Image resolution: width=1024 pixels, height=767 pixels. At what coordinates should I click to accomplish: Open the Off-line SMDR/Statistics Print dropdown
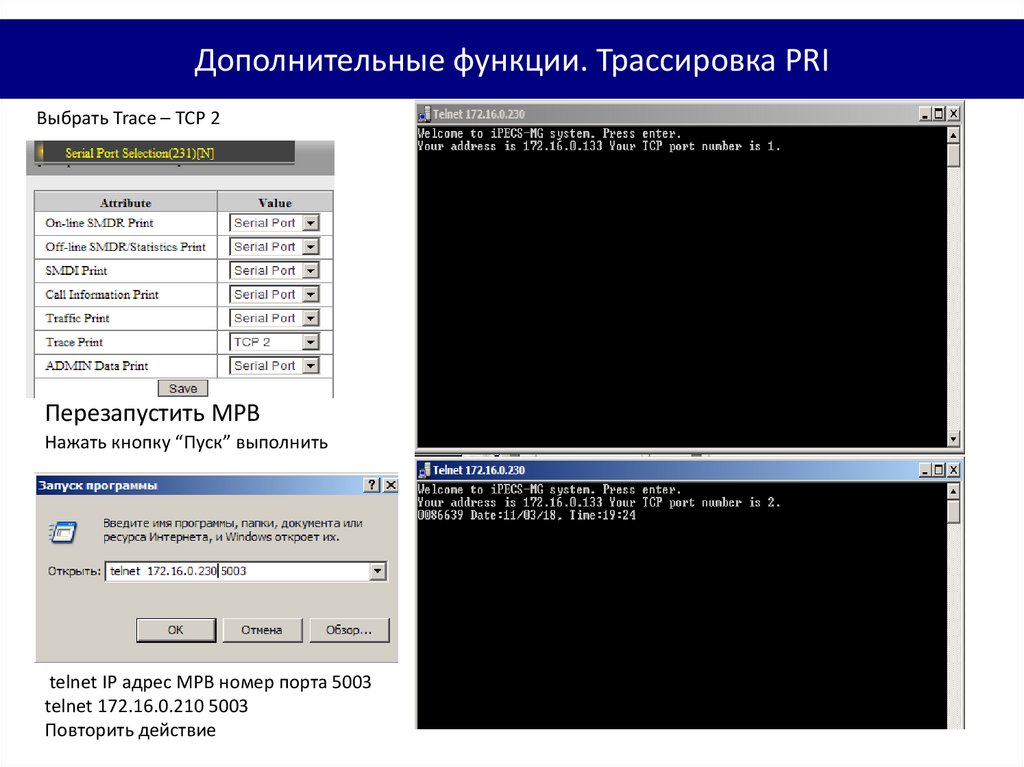[311, 247]
